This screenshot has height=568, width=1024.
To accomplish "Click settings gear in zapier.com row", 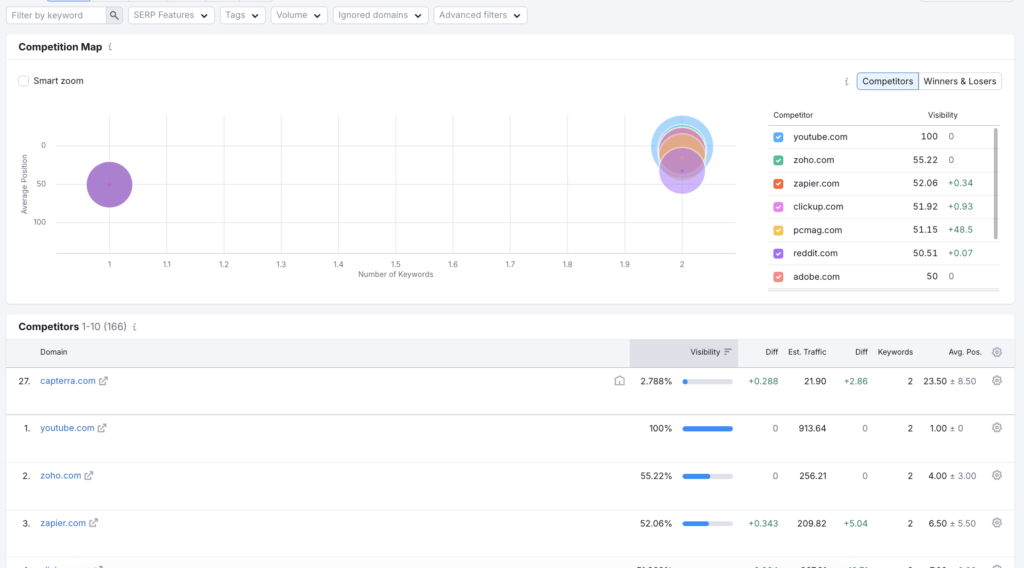I will click(x=997, y=523).
